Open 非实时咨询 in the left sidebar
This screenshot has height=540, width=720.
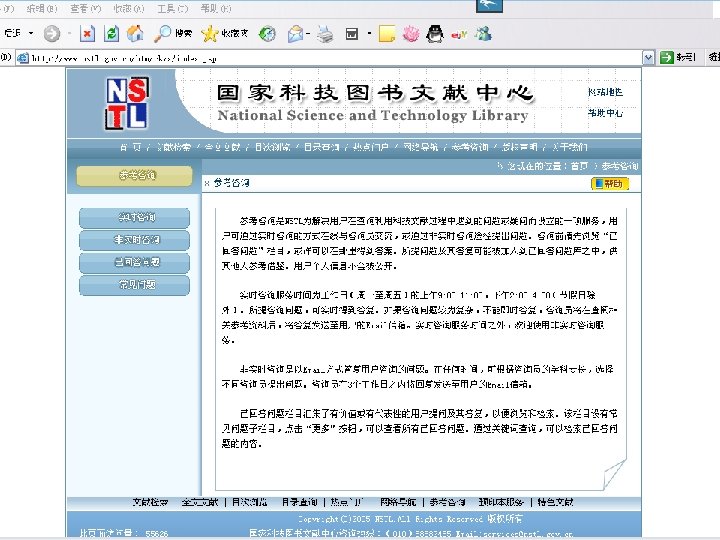(134, 240)
